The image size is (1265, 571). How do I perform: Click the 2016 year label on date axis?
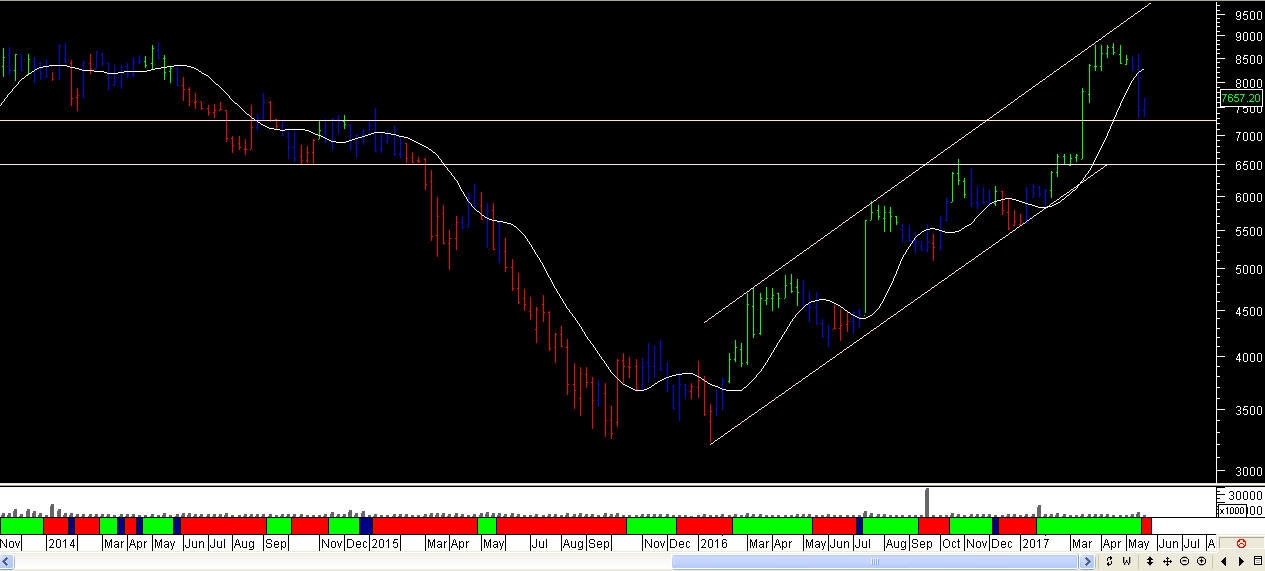(714, 544)
